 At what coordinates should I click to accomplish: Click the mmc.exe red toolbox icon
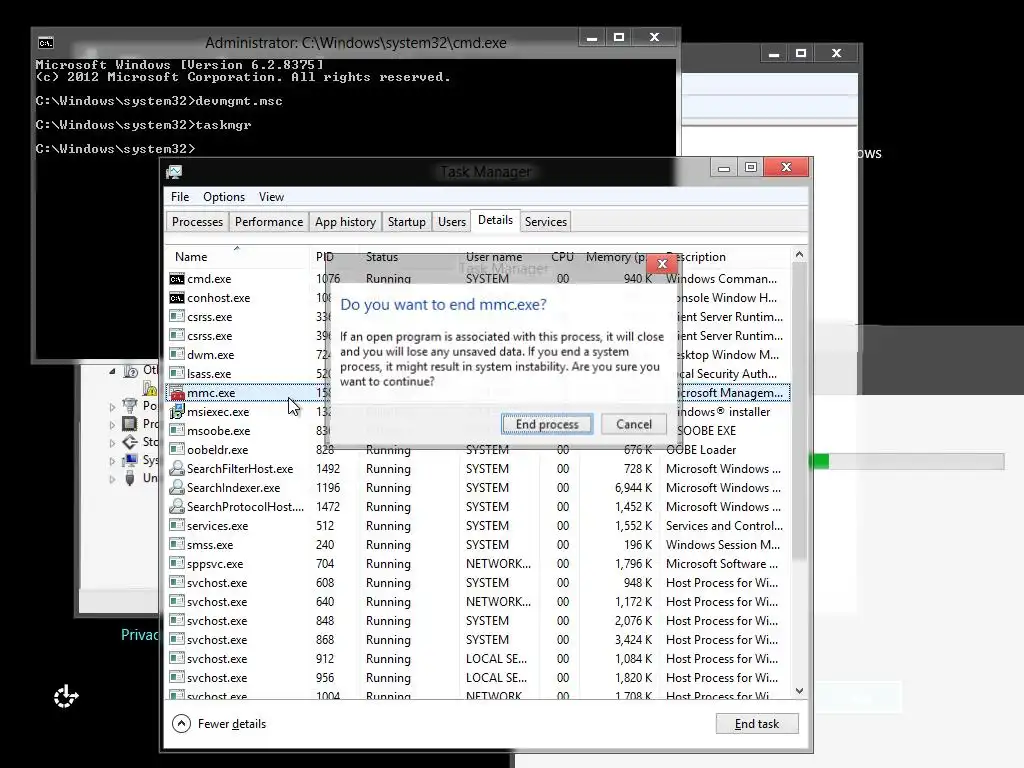[x=177, y=393]
